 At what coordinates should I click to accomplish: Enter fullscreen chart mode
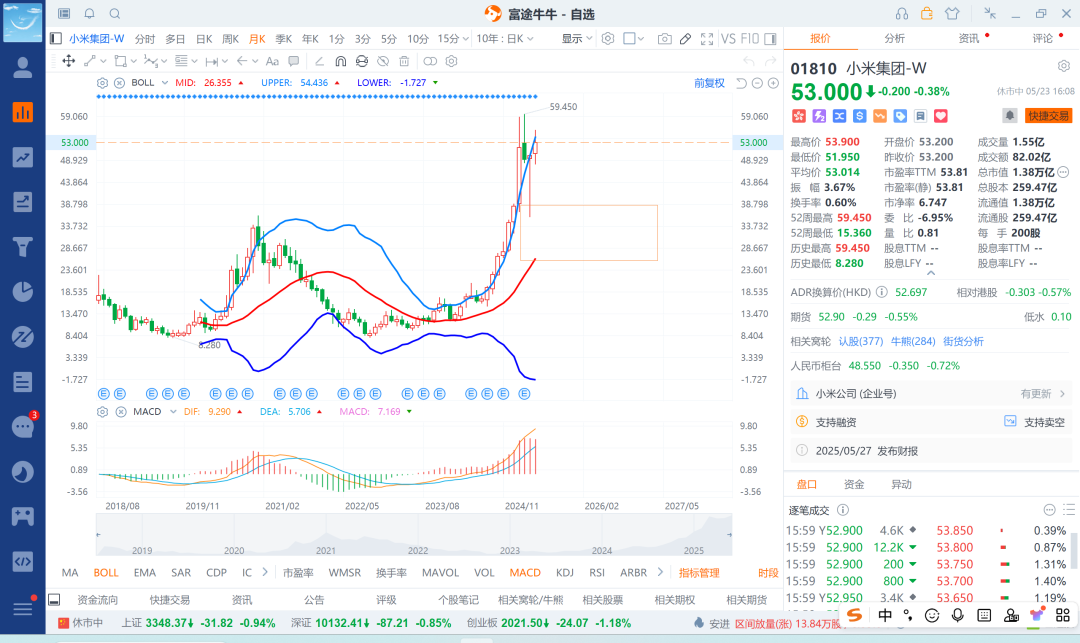point(707,39)
